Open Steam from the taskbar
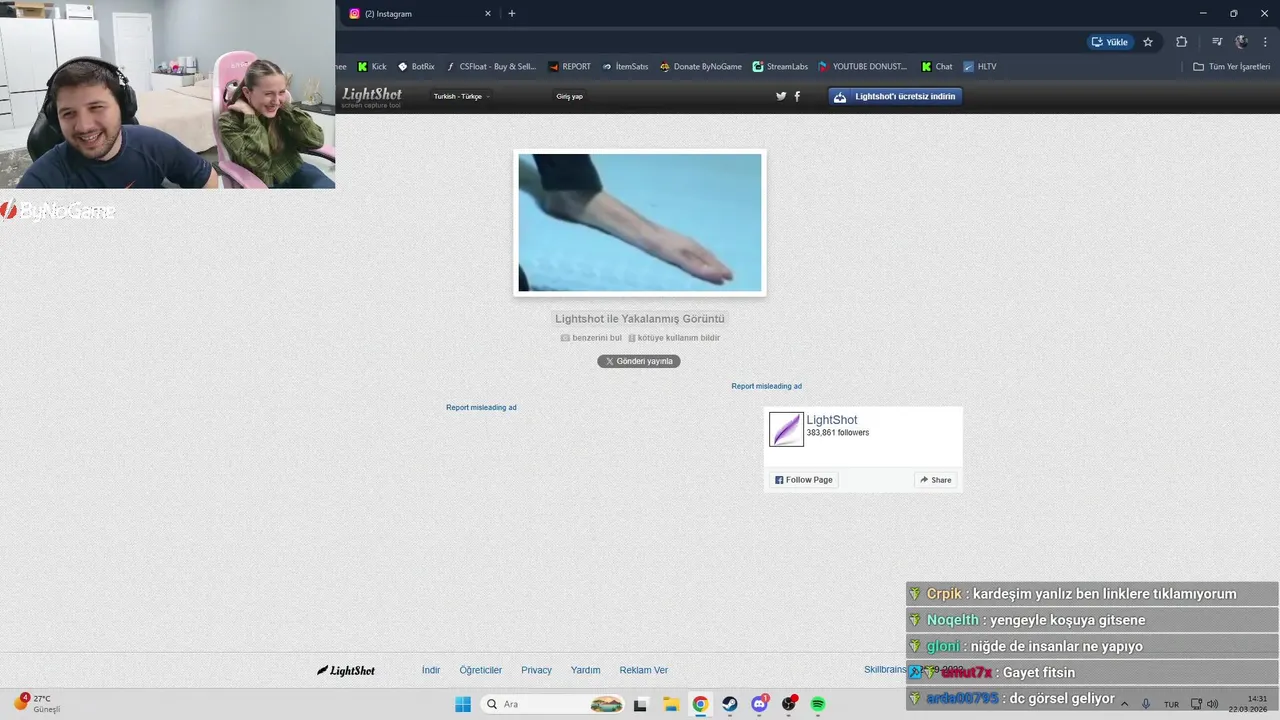 click(730, 704)
